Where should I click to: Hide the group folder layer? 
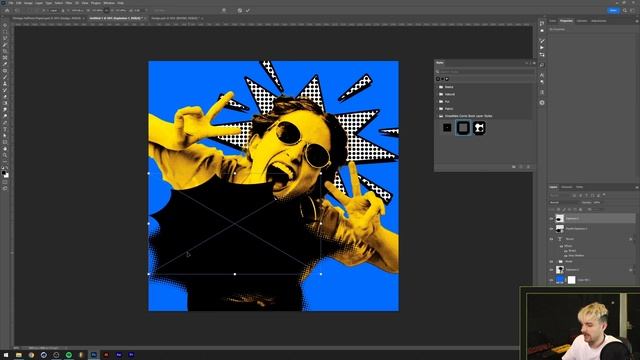(551, 261)
